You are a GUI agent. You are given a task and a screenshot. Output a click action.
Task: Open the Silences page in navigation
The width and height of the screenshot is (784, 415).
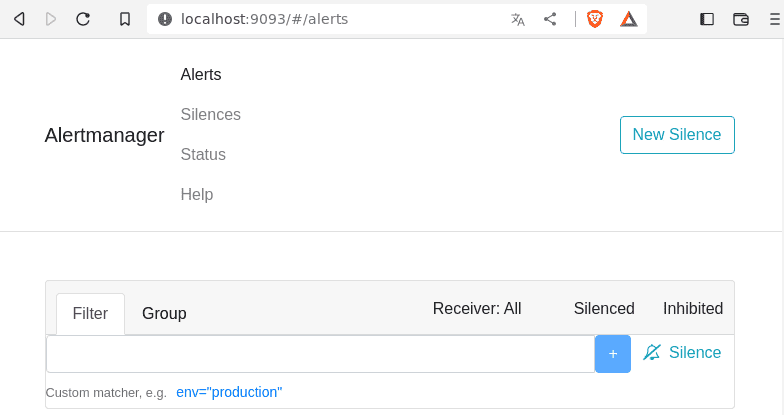click(x=210, y=114)
